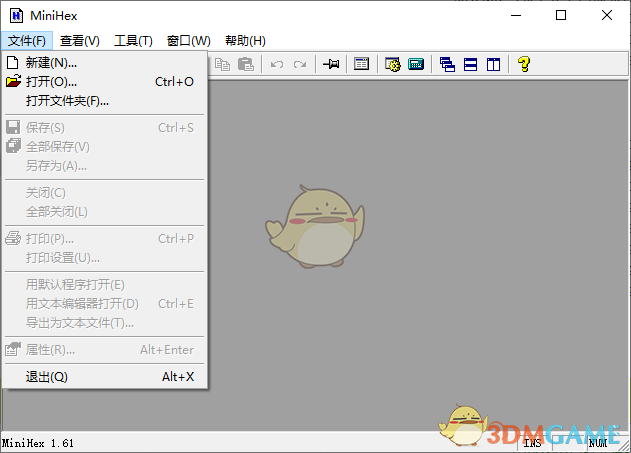Click the NUM status bar indicator
Viewport: 631px width, 453px height.
(x=598, y=443)
